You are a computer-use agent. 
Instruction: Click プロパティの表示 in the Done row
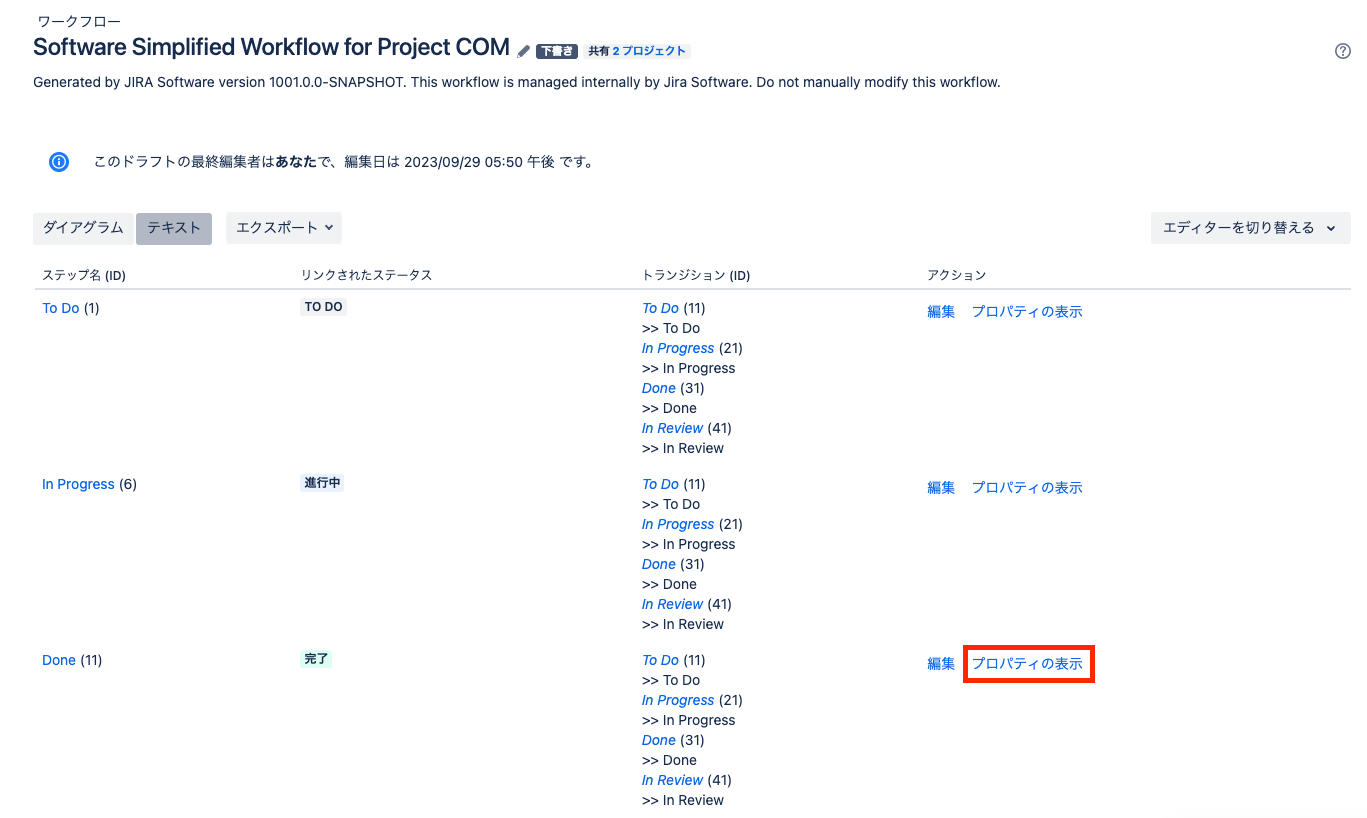tap(1027, 663)
